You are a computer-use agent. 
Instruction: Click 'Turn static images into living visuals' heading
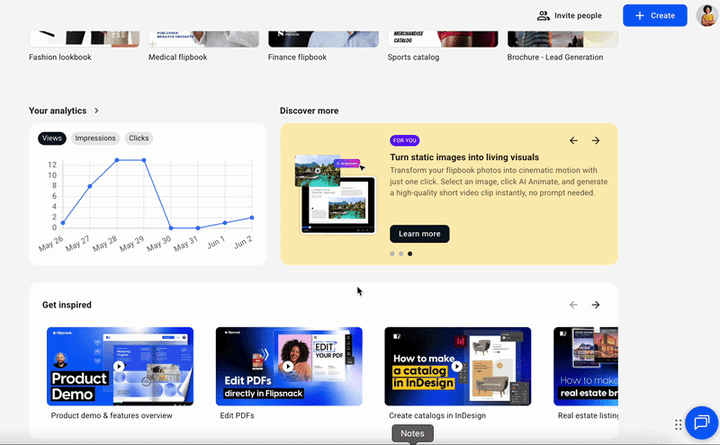coord(464,157)
